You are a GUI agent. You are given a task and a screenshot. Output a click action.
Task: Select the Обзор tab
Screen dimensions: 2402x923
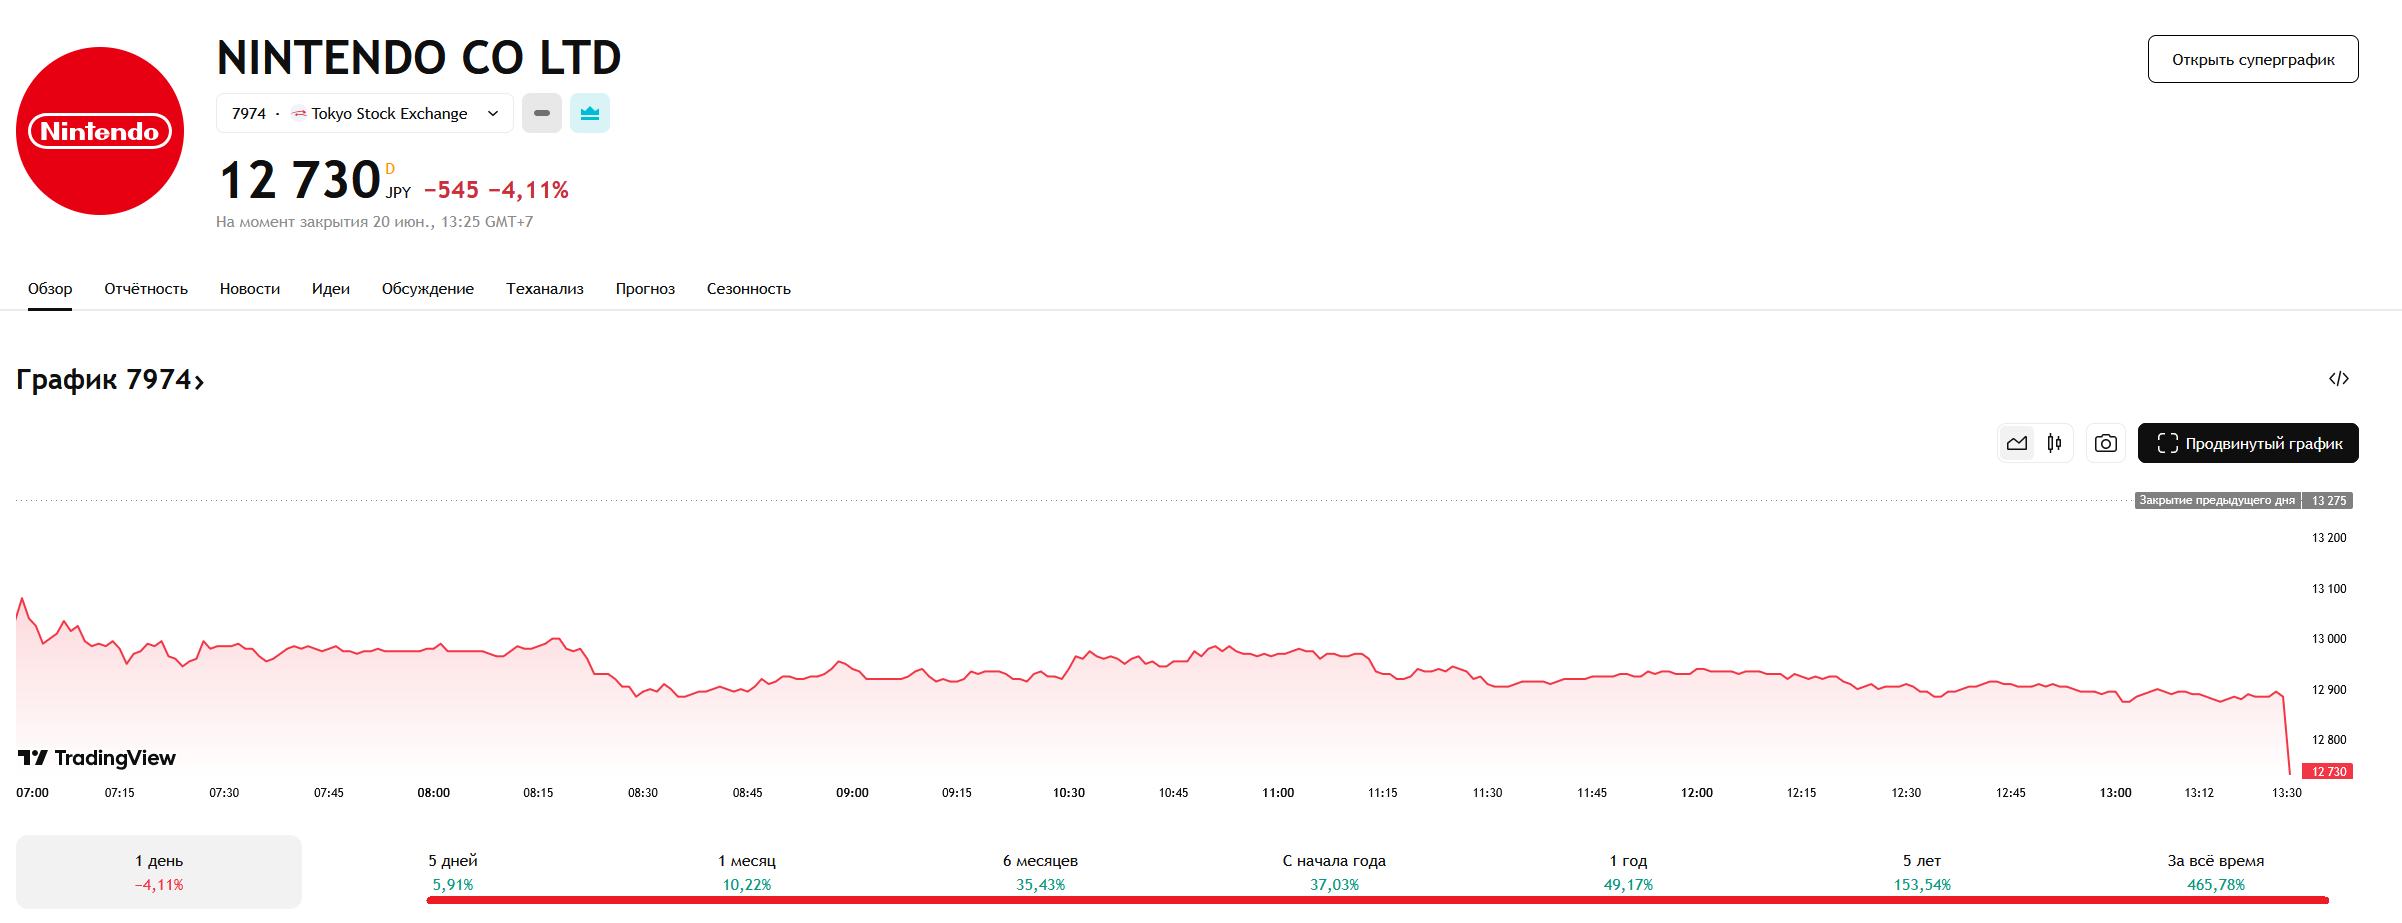50,288
